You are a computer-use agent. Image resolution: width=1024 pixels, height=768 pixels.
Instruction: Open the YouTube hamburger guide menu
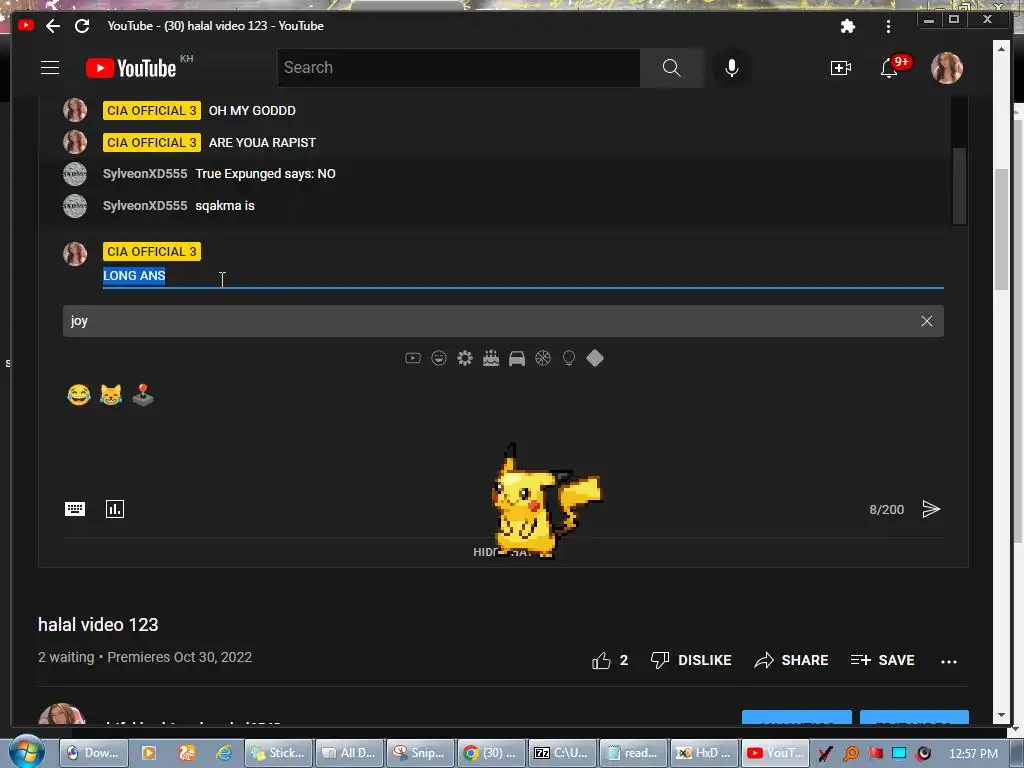tap(50, 68)
